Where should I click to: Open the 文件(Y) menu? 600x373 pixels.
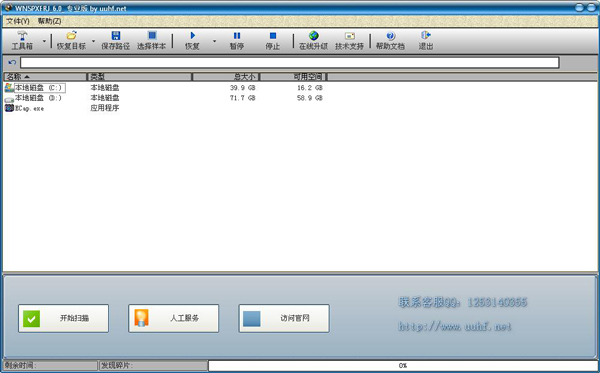[x=18, y=21]
